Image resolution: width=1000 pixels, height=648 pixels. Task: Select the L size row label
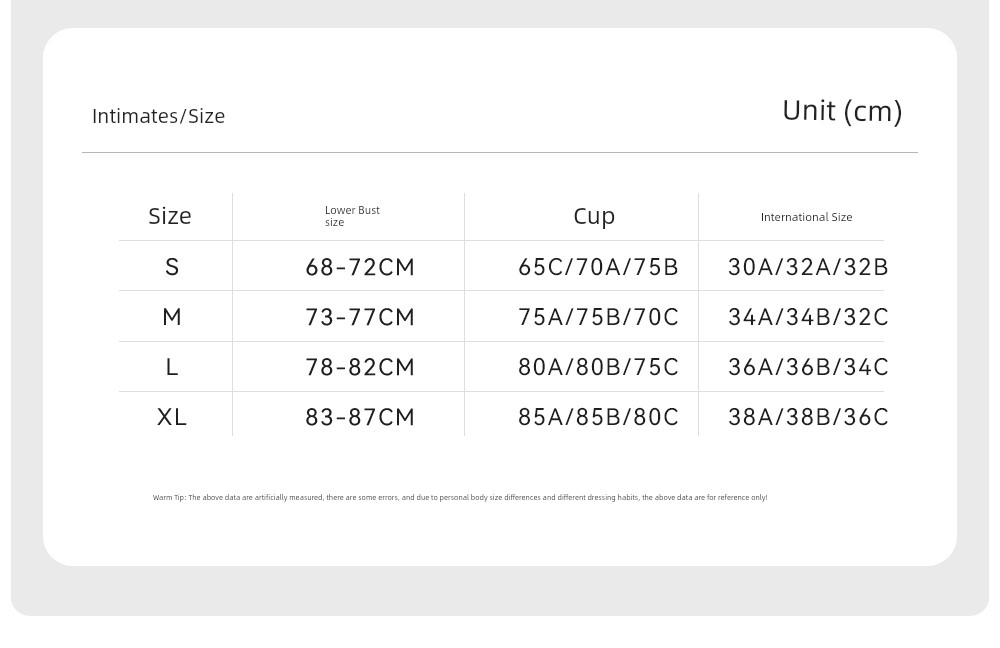click(x=172, y=367)
